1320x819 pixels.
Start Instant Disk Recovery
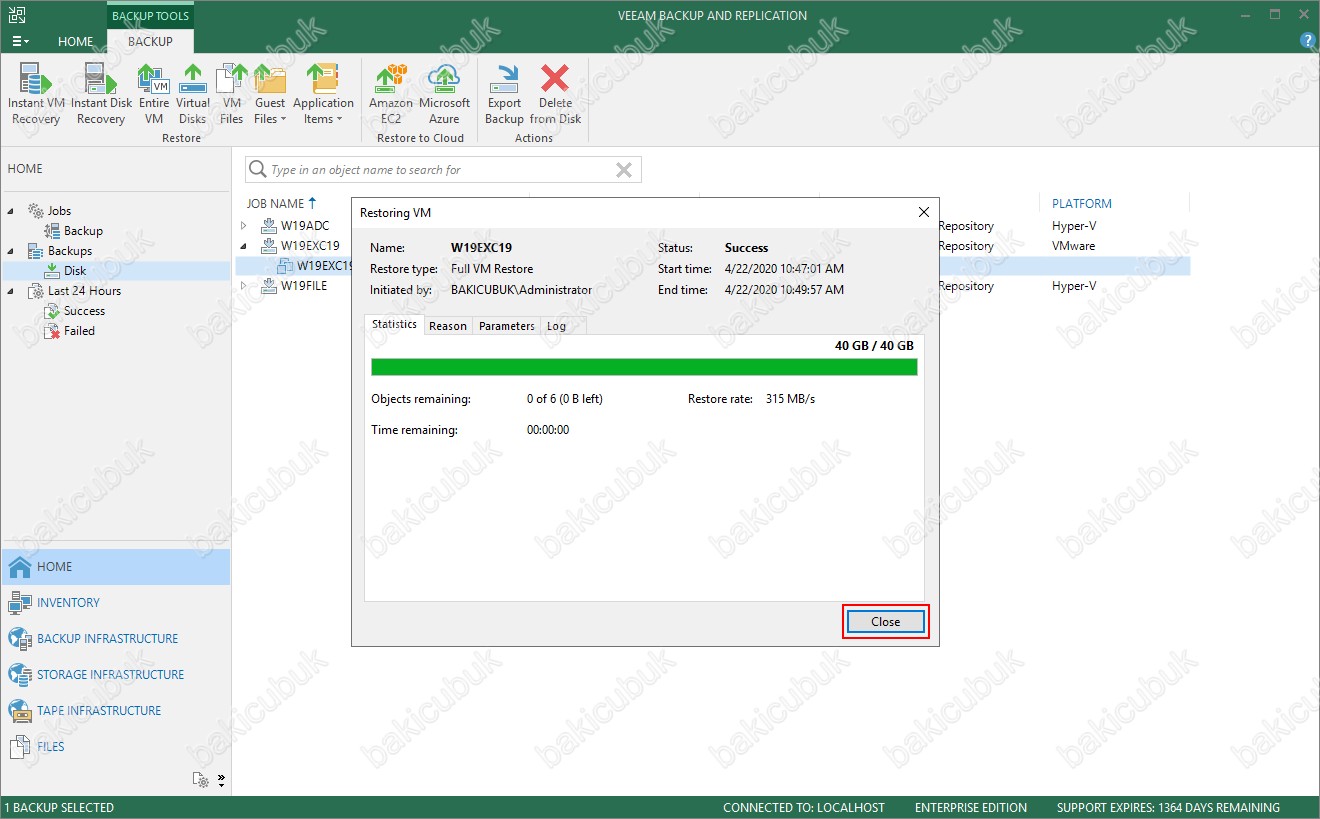point(101,94)
